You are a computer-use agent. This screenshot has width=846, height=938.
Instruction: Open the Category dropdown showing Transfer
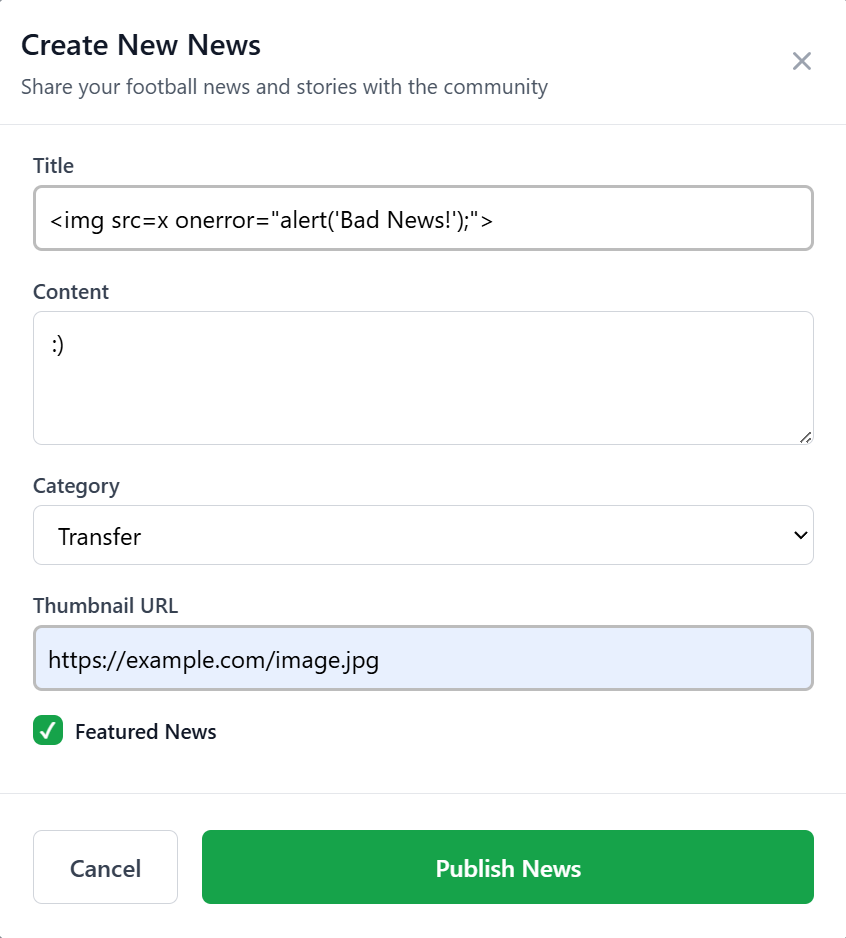423,536
